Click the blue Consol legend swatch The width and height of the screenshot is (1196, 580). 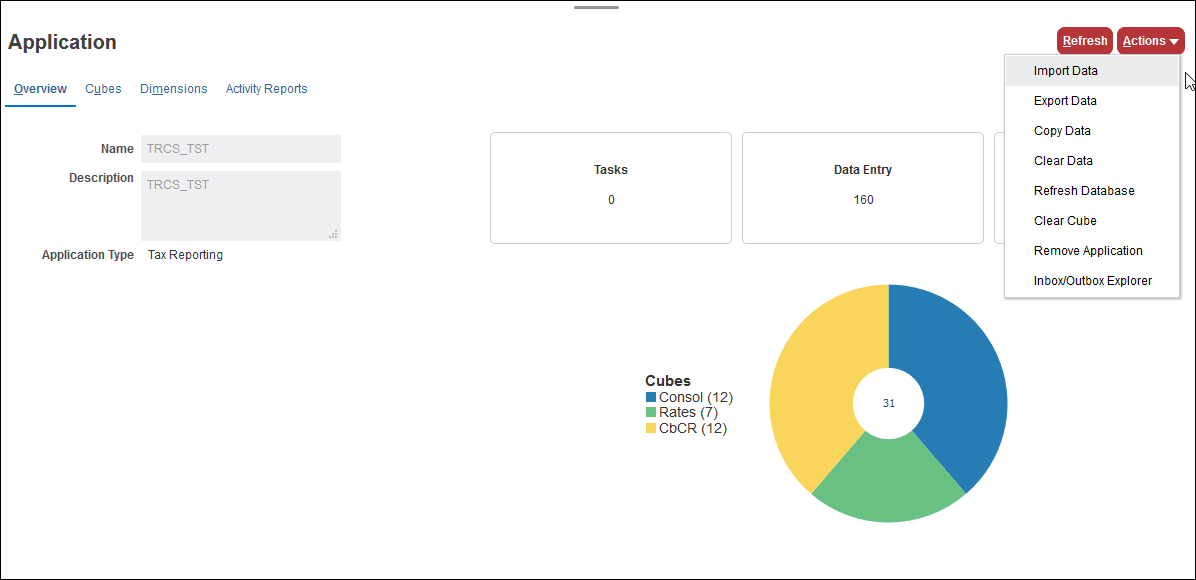click(649, 397)
